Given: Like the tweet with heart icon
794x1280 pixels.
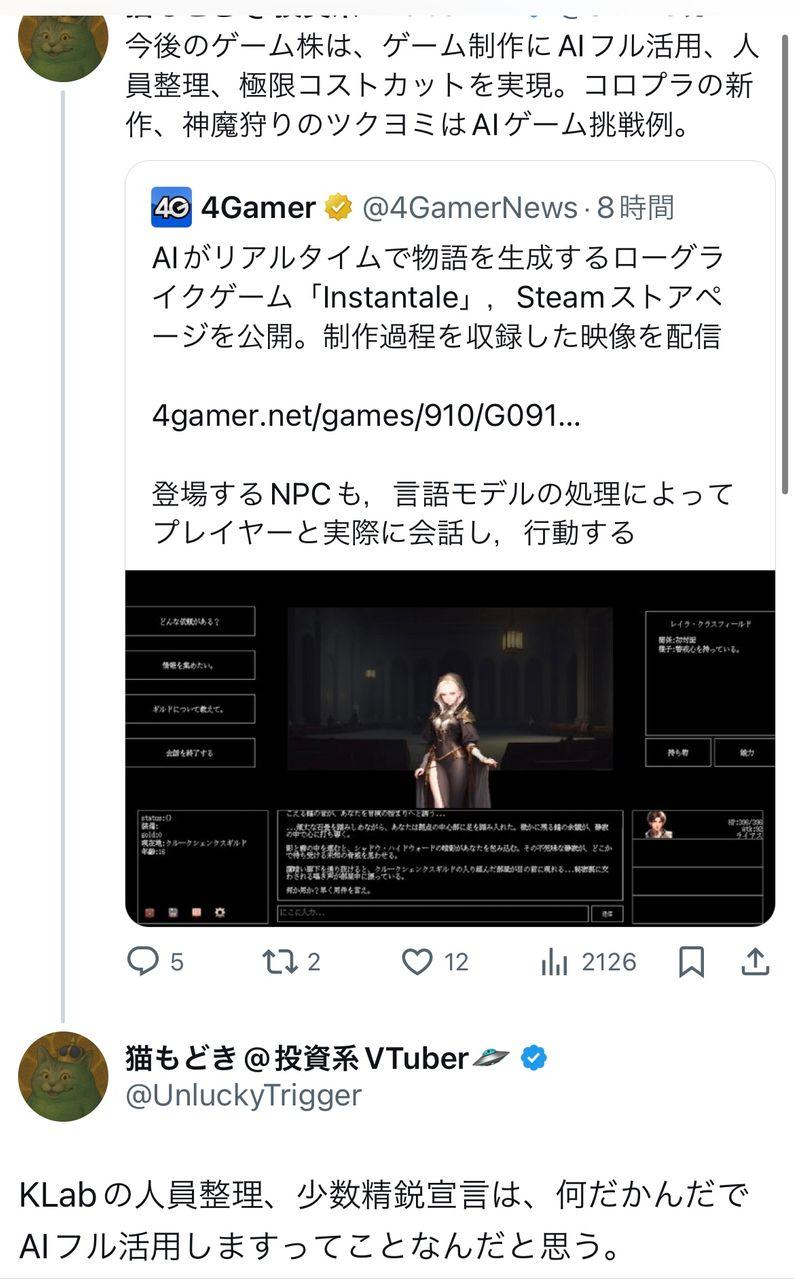Looking at the screenshot, I should [416, 962].
